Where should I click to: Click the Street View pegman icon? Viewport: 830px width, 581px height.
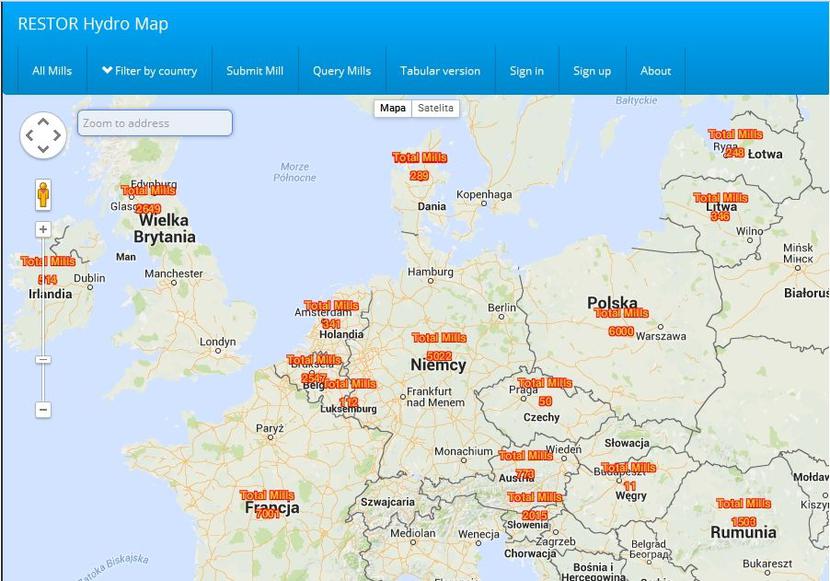click(x=43, y=195)
